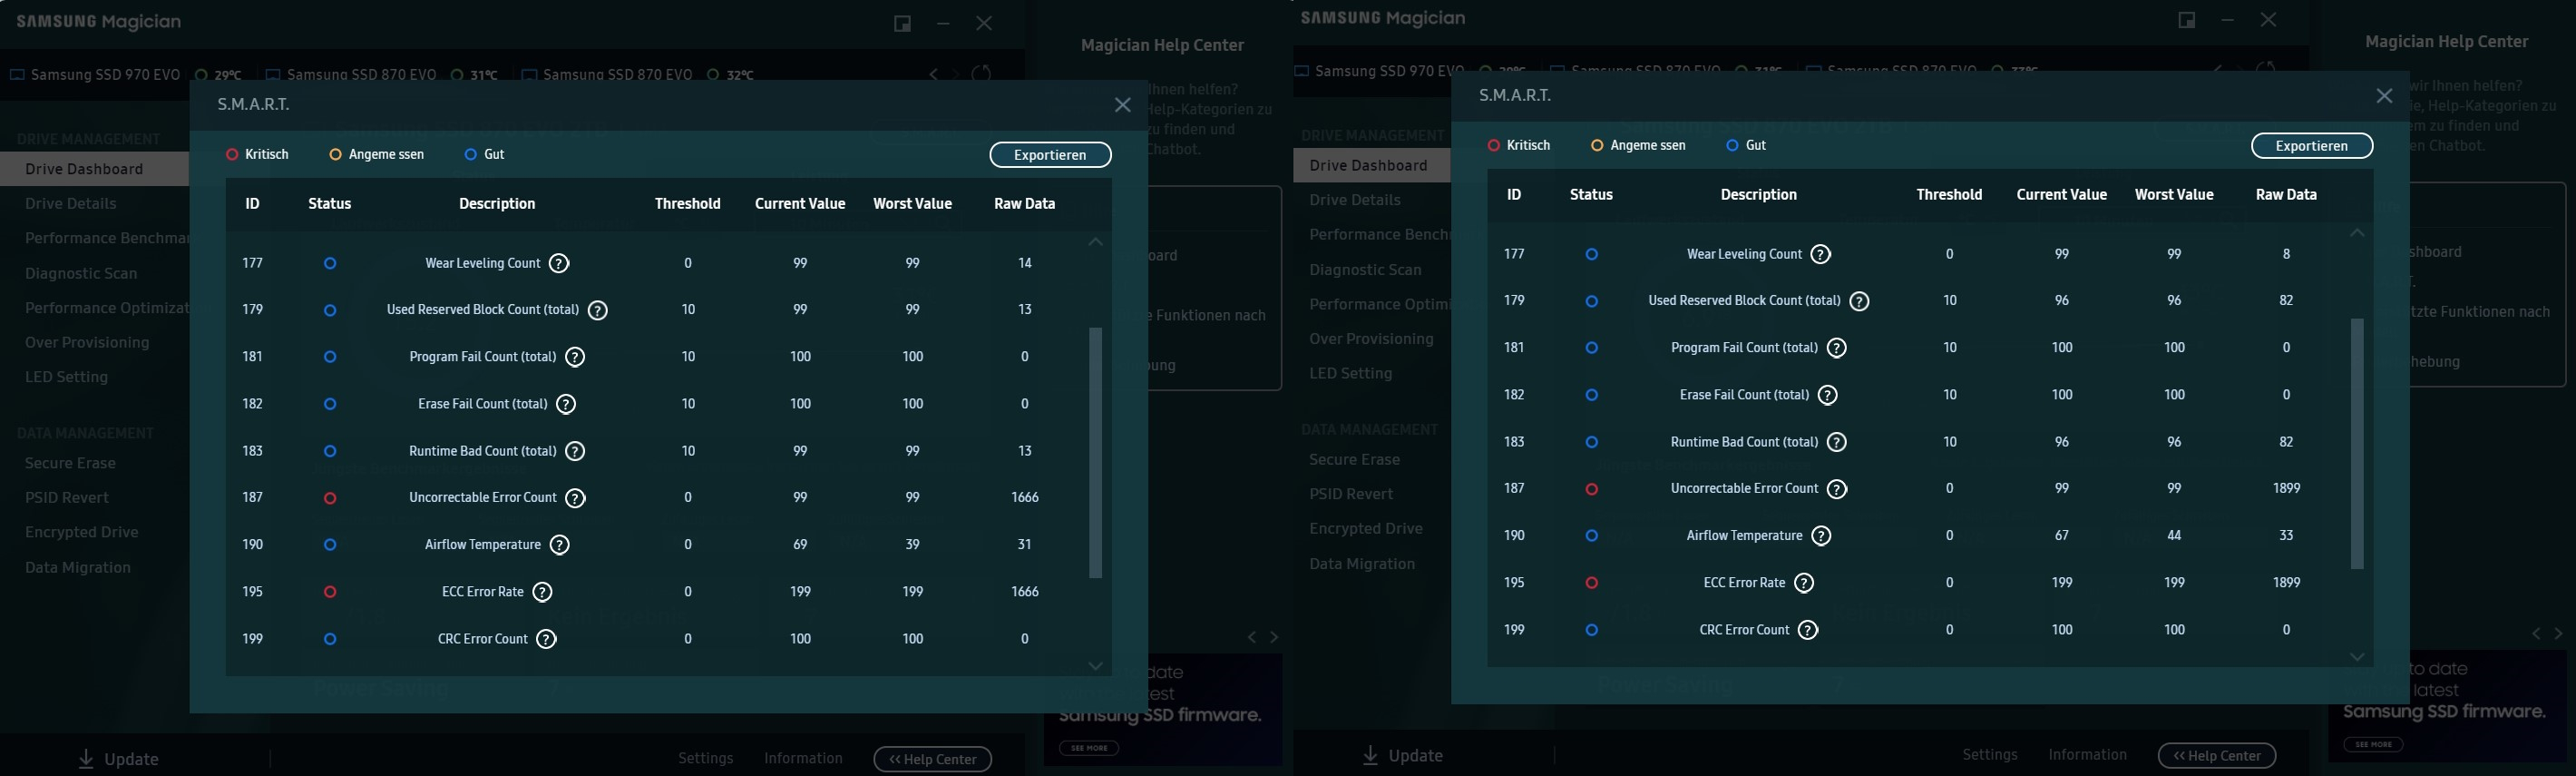
Task: Open help for Wear Leveling Count, right window
Action: pyautogui.click(x=1821, y=254)
